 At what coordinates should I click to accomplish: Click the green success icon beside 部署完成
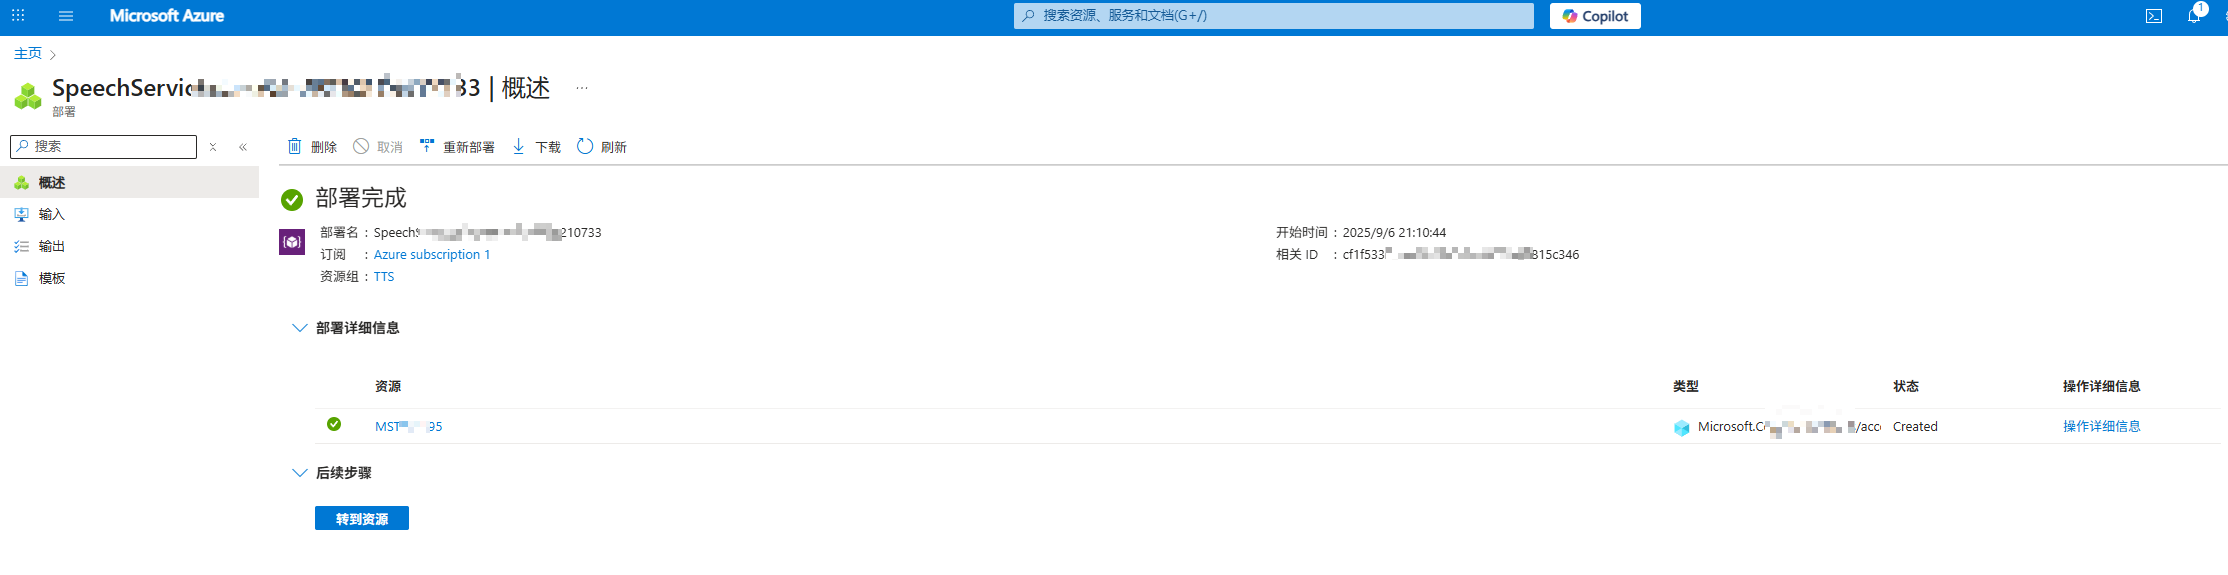292,200
